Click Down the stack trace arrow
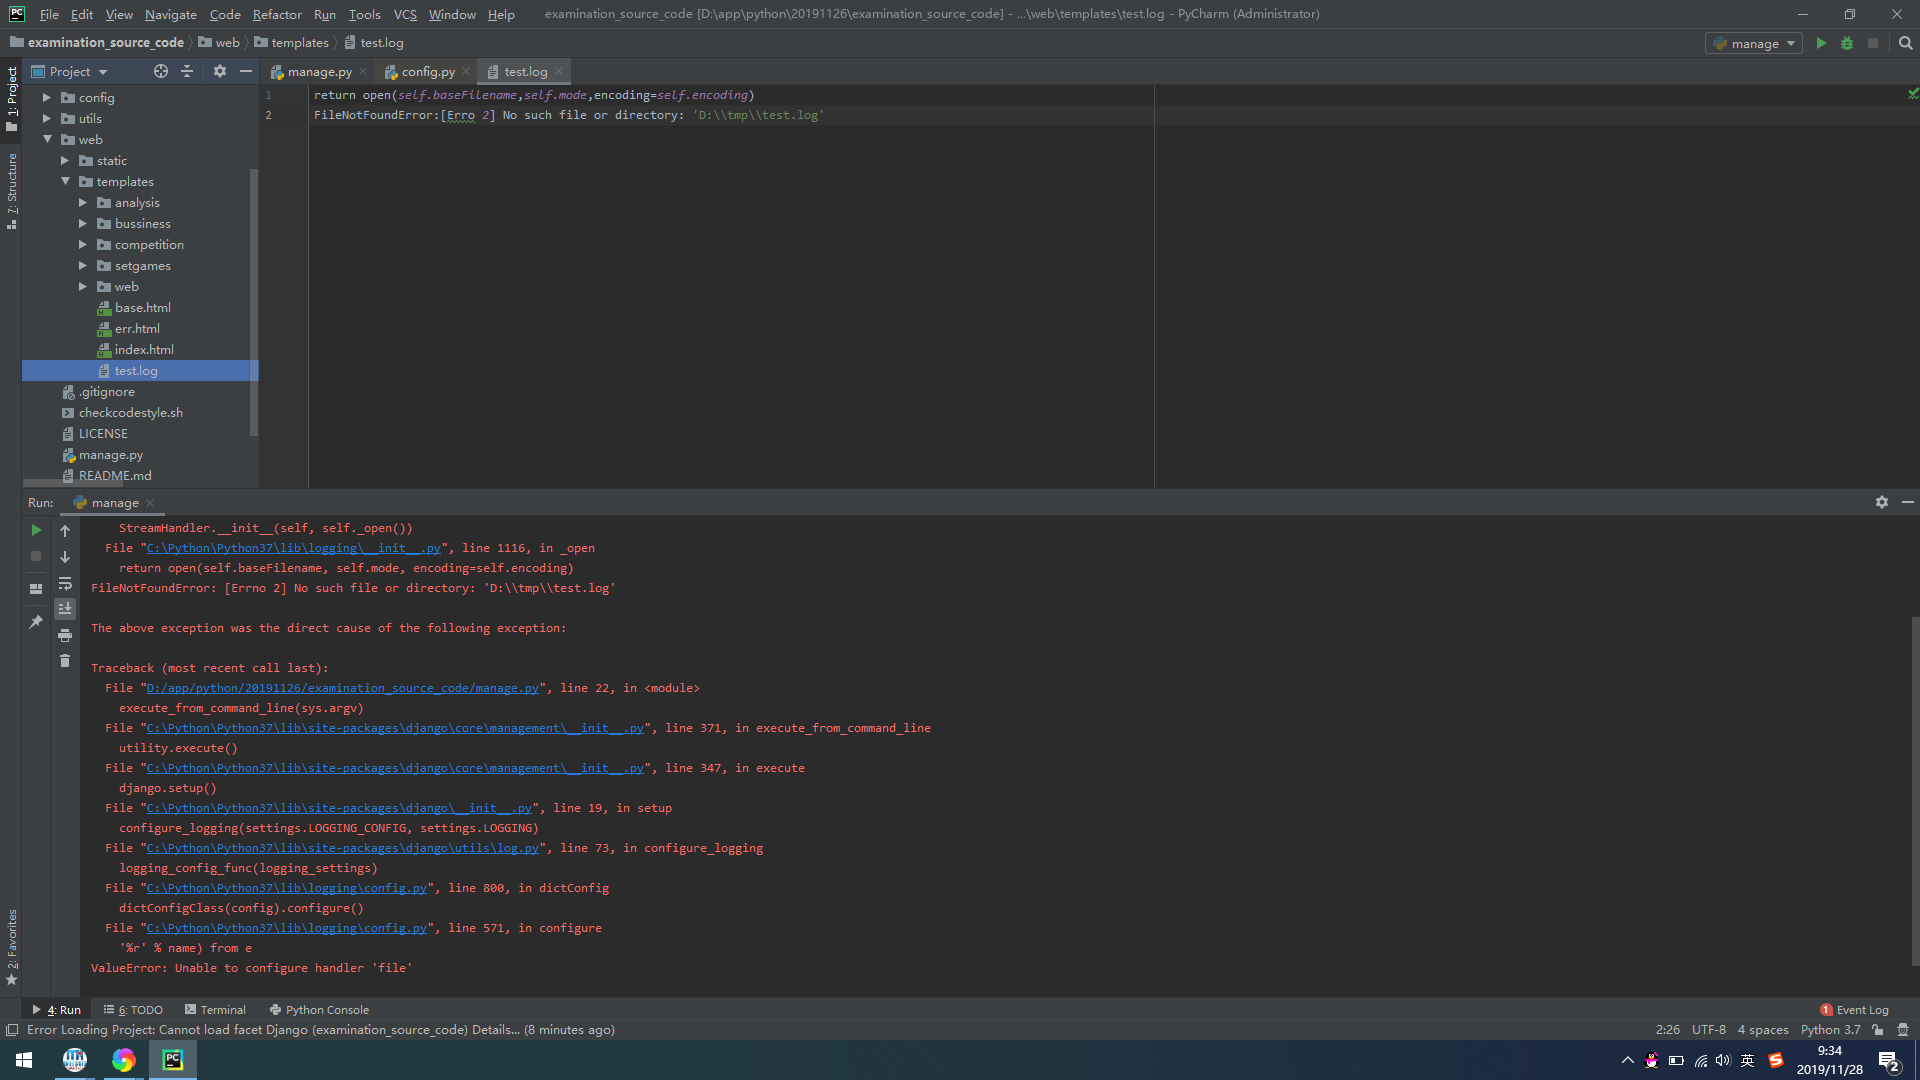This screenshot has width=1920, height=1080. (x=65, y=557)
